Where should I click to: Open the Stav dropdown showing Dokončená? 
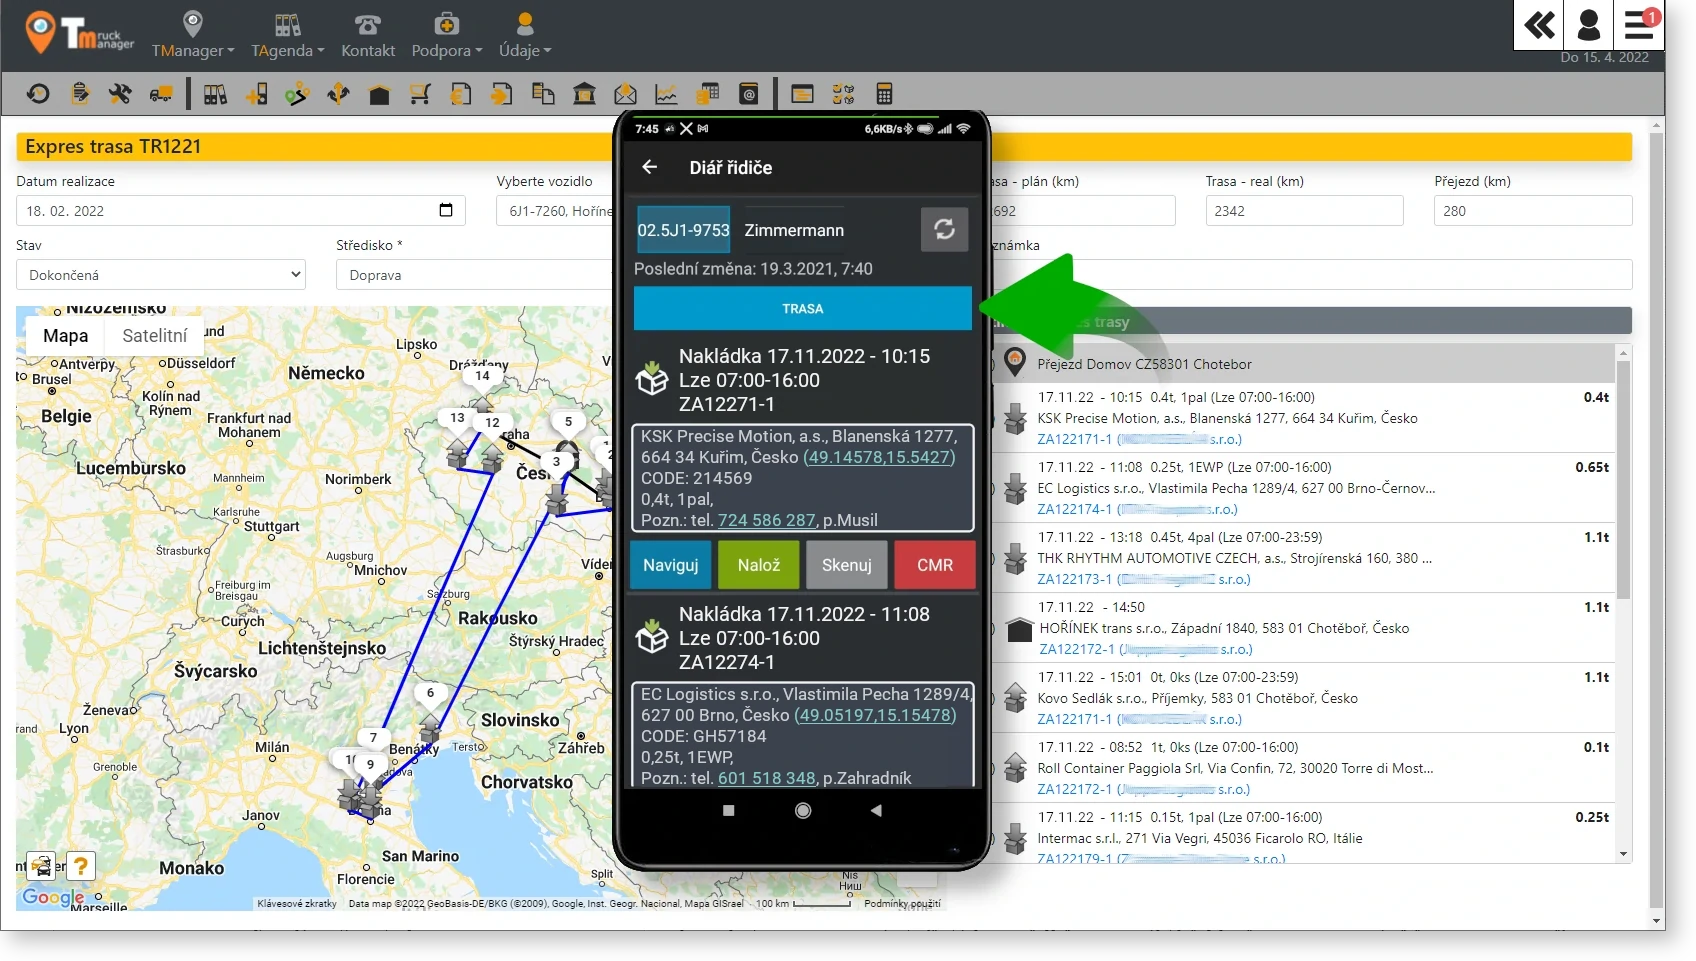coord(160,274)
